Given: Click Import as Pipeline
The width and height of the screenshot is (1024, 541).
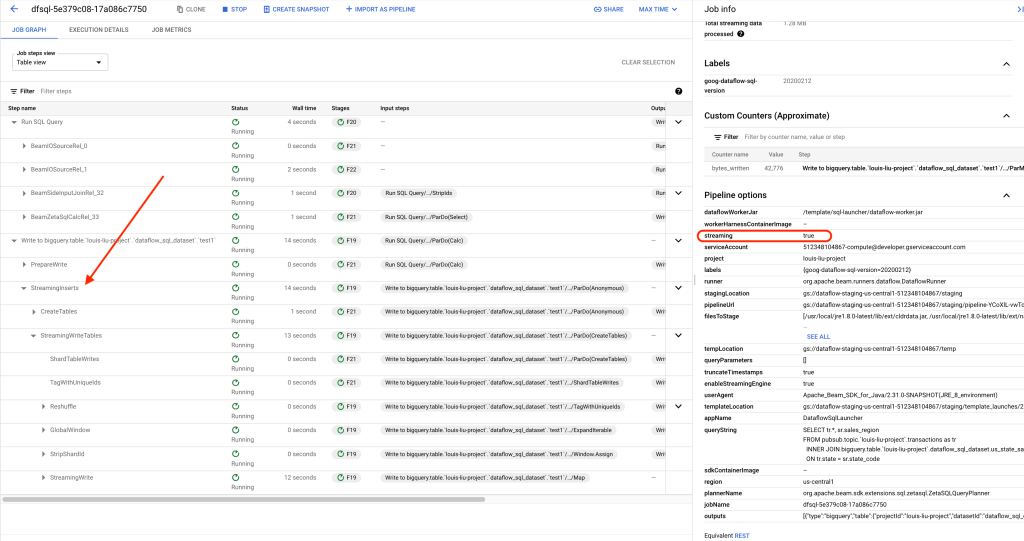Looking at the screenshot, I should coord(380,9).
